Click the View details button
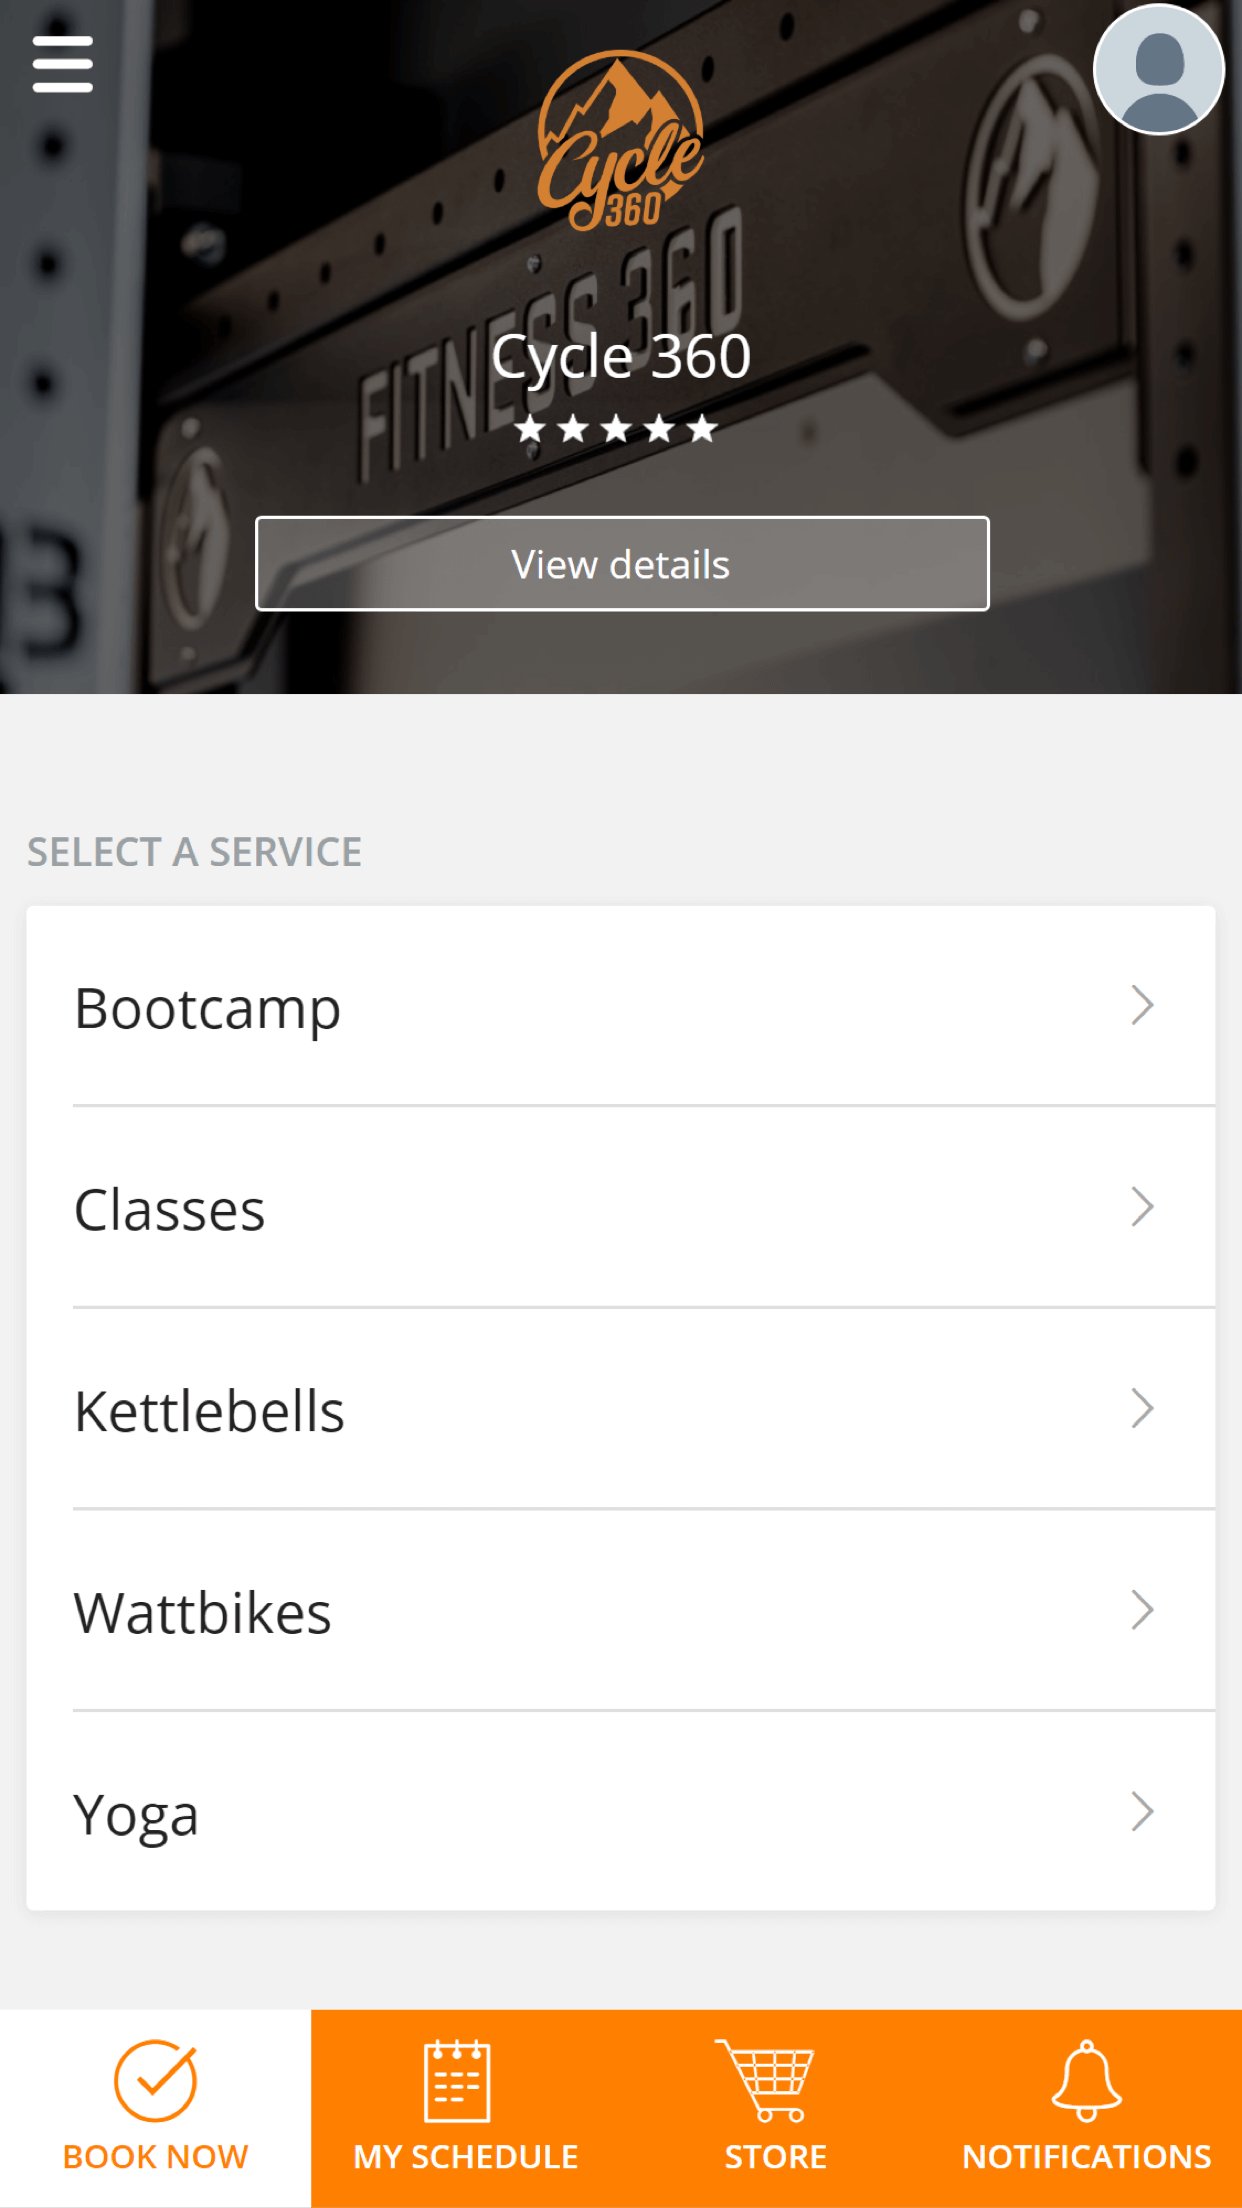1242x2208 pixels. [x=621, y=564]
